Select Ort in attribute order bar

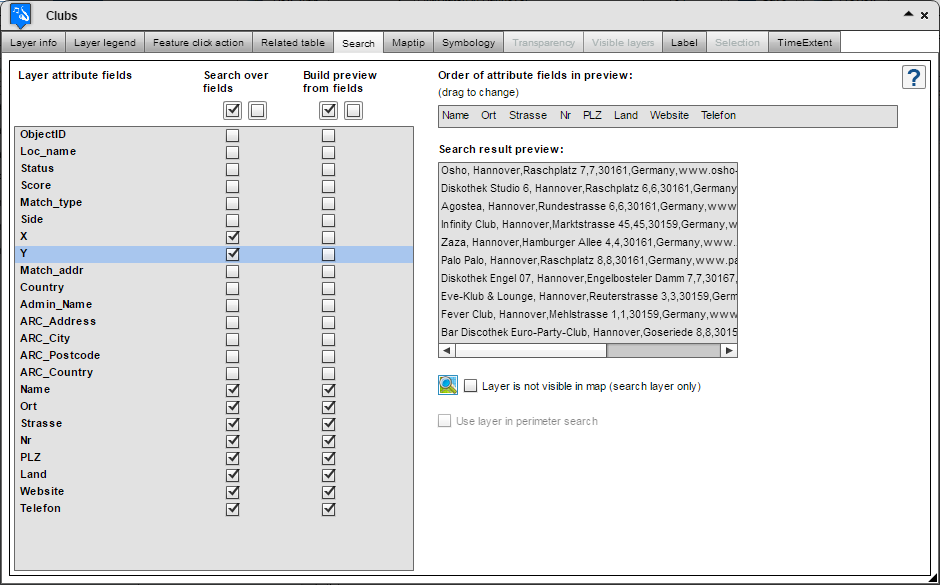coord(489,115)
